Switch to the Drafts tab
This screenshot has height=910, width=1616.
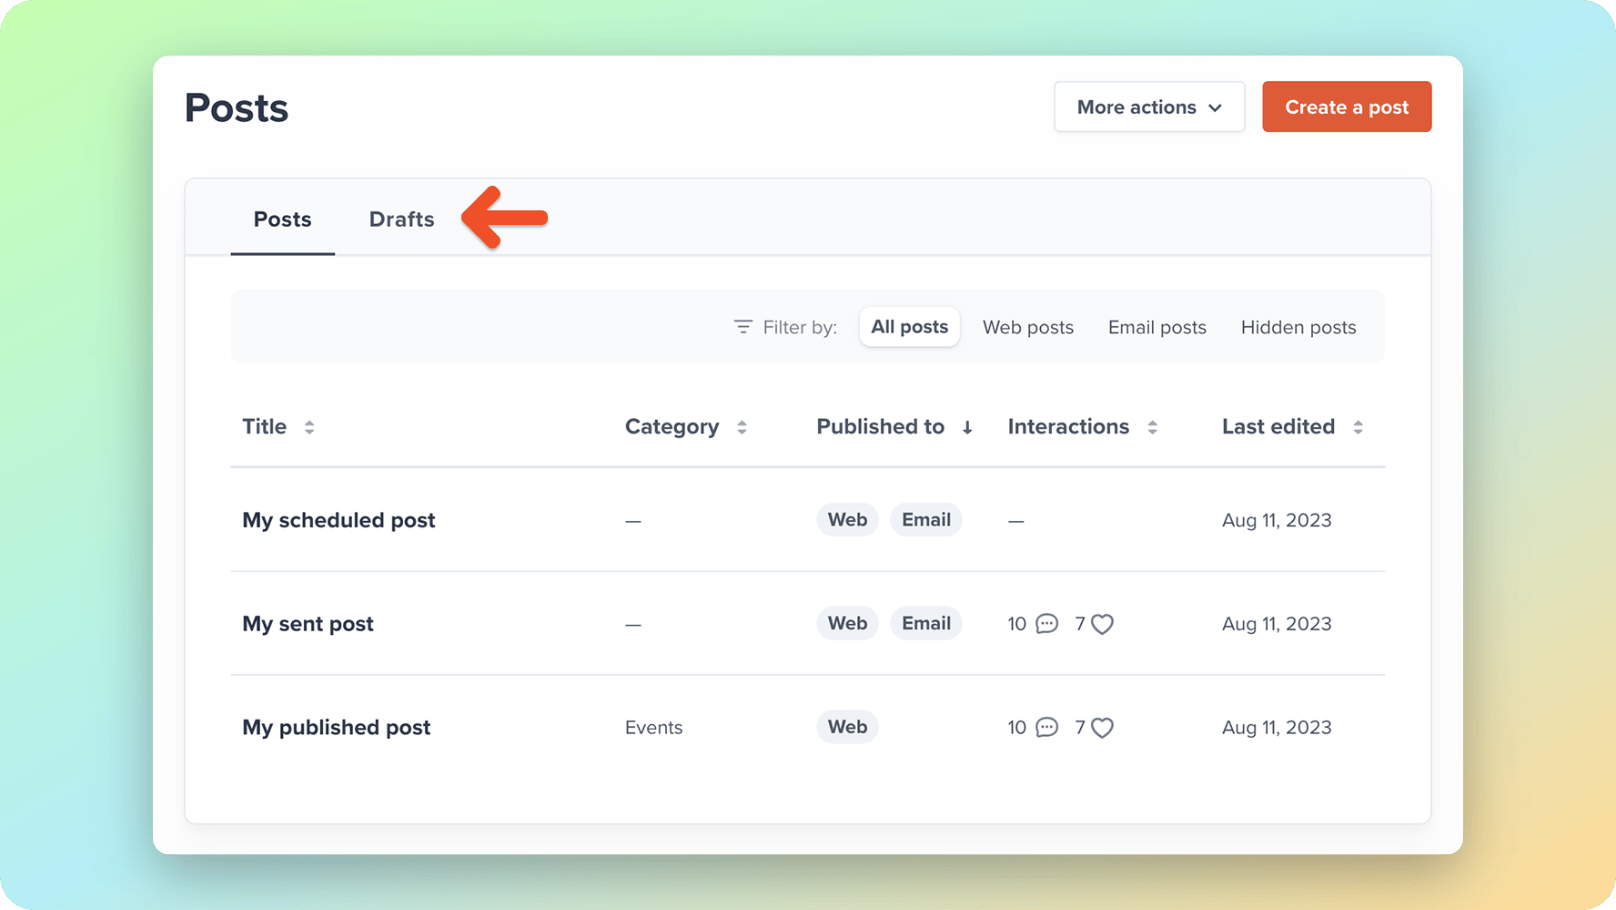click(x=401, y=219)
